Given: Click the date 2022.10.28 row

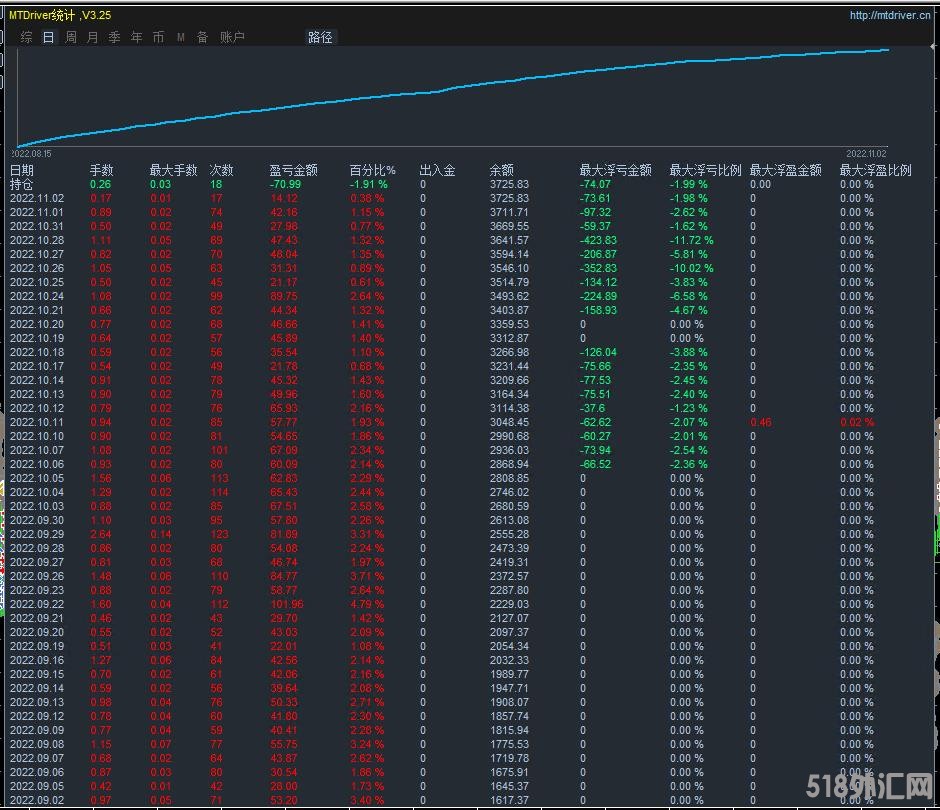Looking at the screenshot, I should 37,240.
